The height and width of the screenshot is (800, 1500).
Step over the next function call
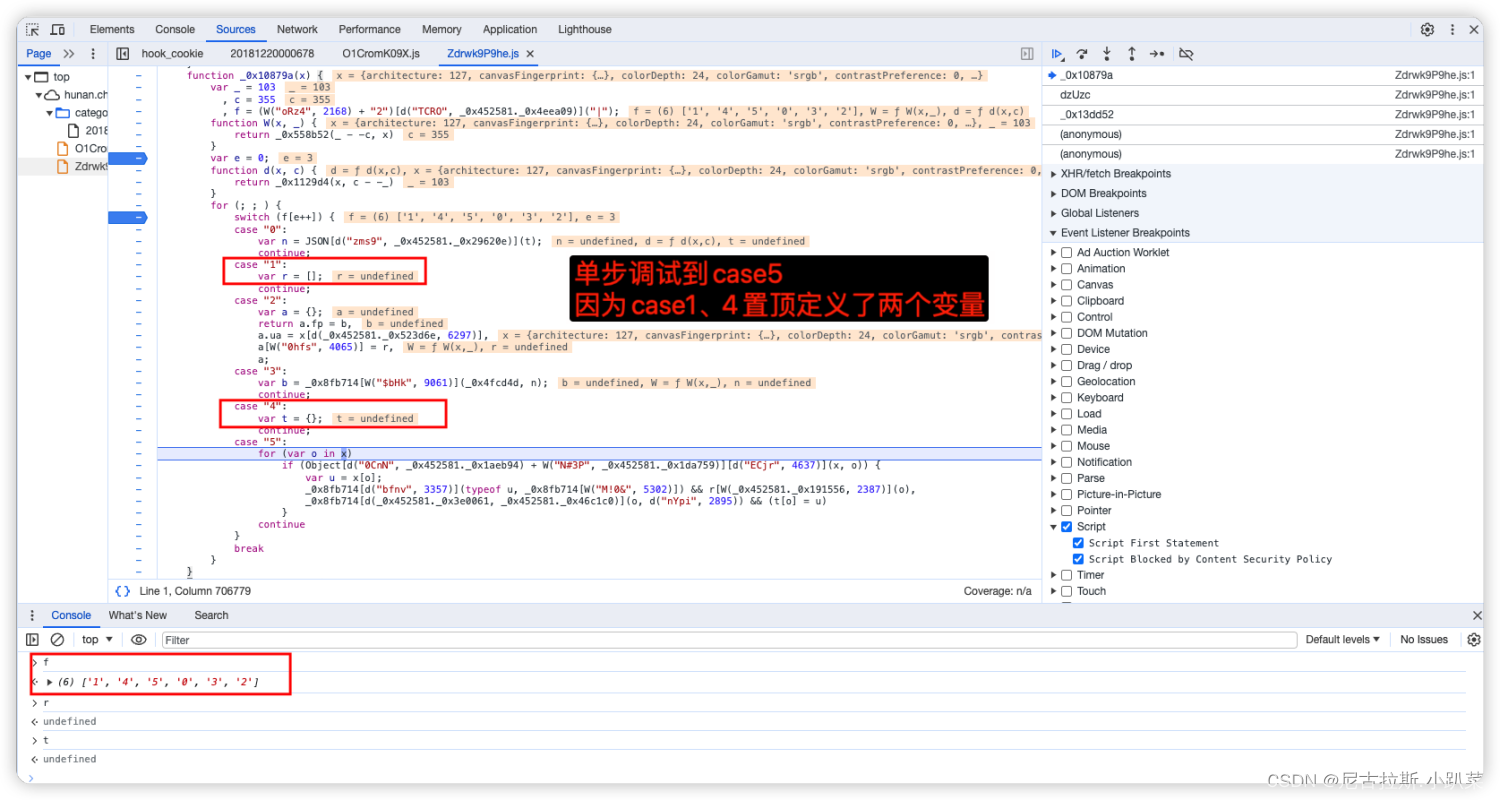1082,53
